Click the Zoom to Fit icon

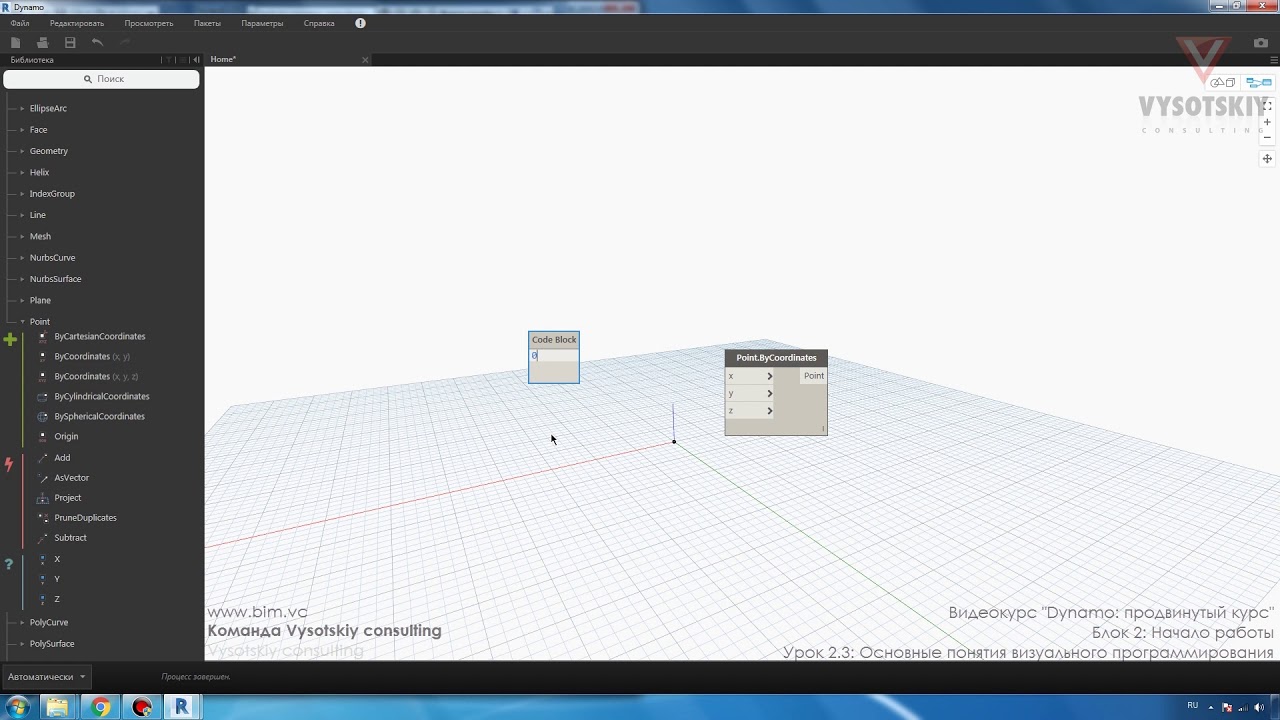1267,105
